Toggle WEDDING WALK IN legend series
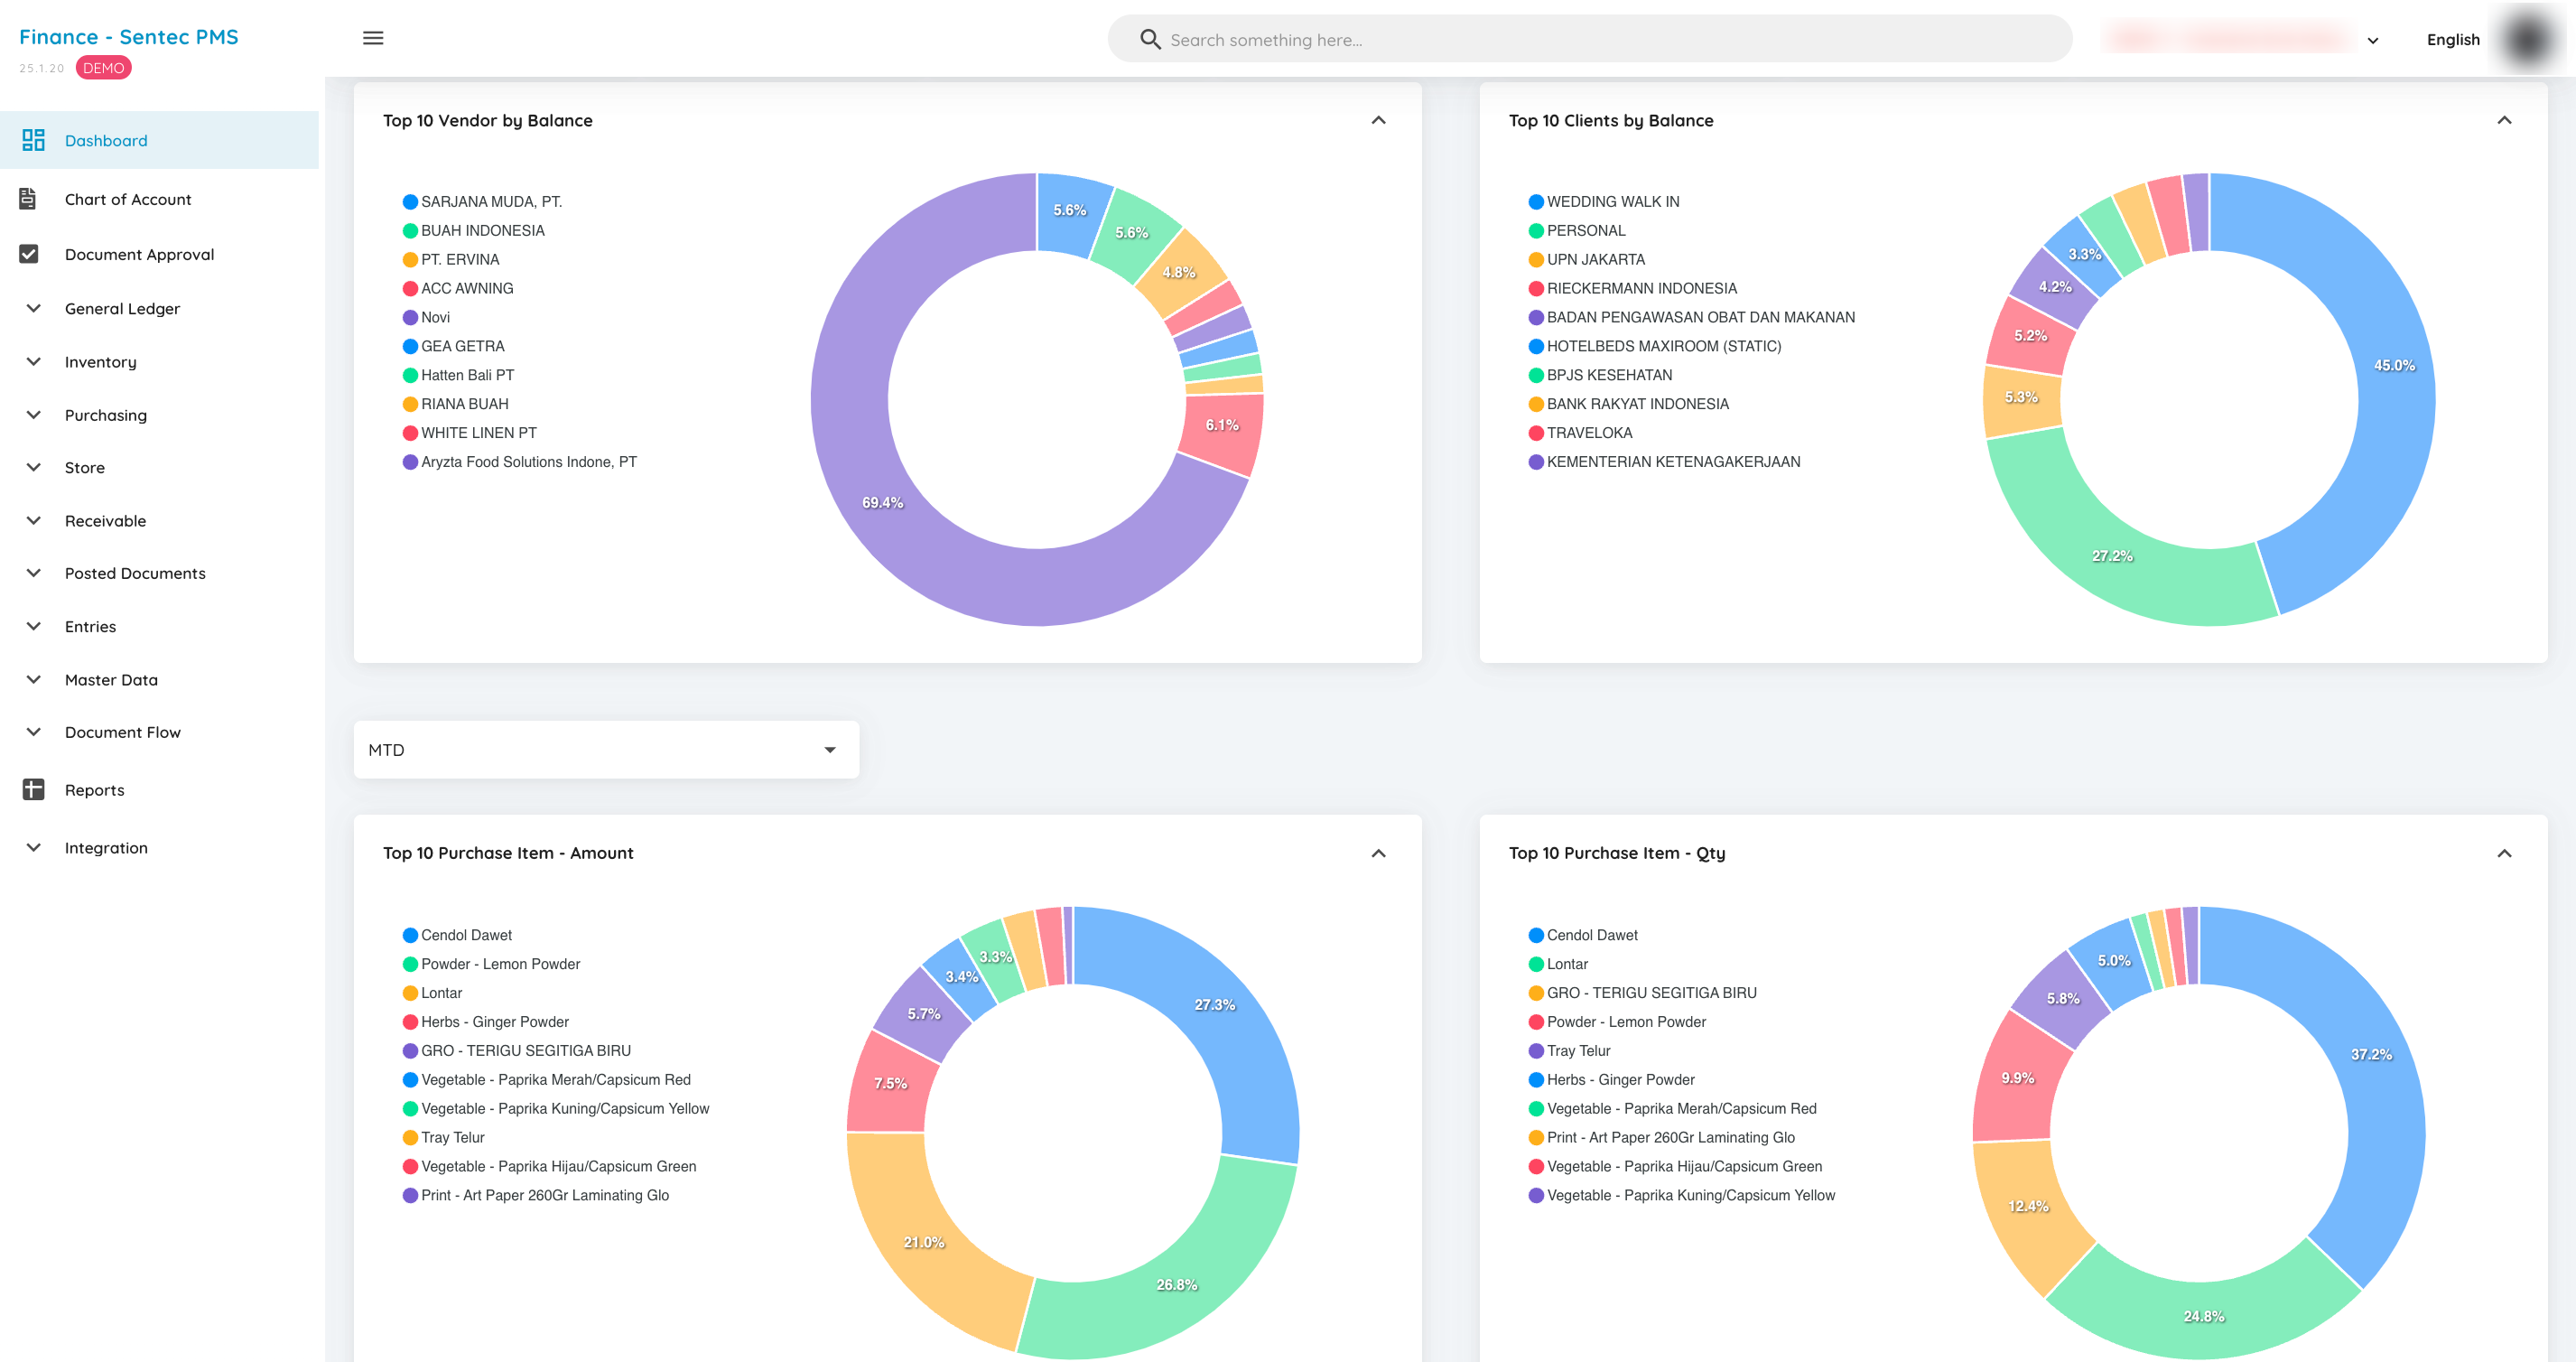This screenshot has width=2576, height=1362. point(1603,202)
